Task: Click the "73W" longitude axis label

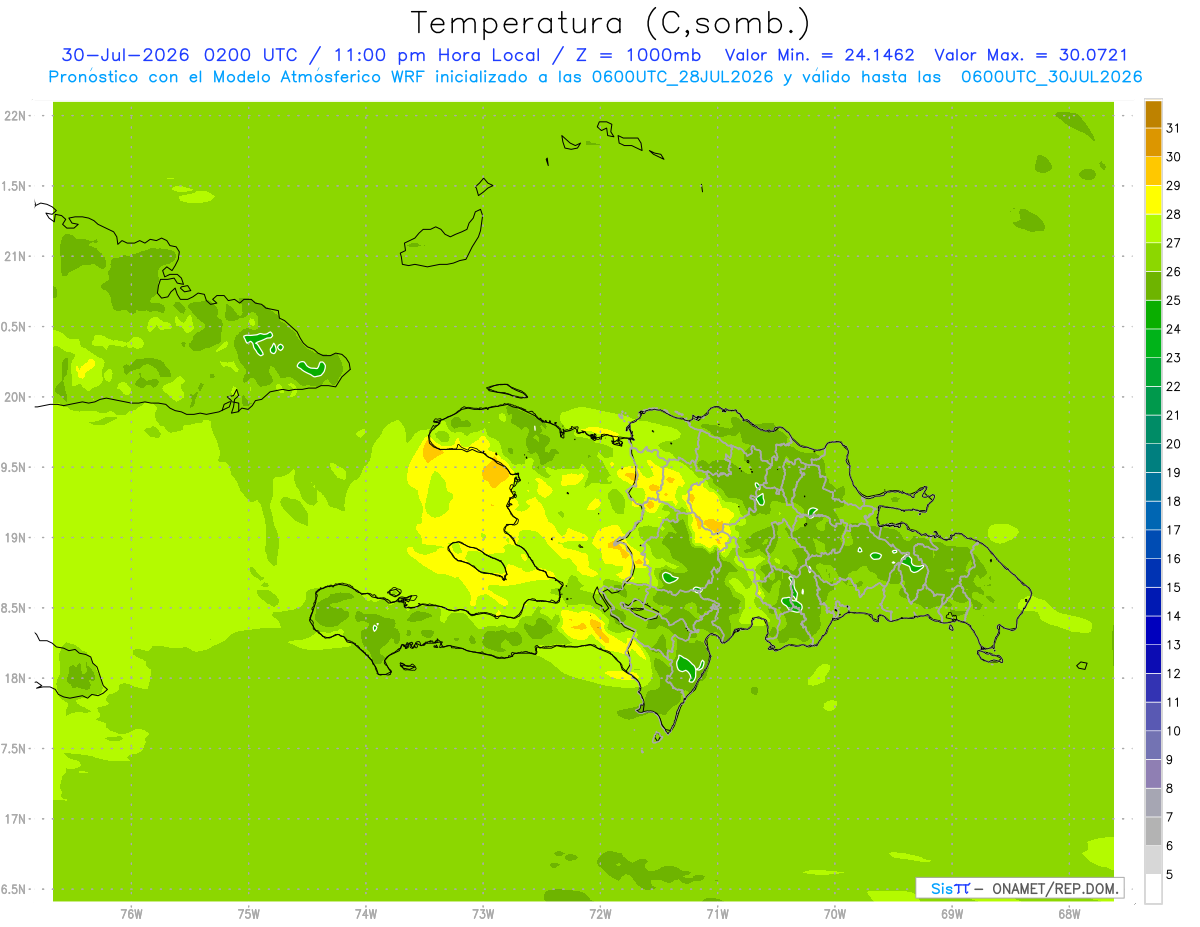Action: [483, 914]
